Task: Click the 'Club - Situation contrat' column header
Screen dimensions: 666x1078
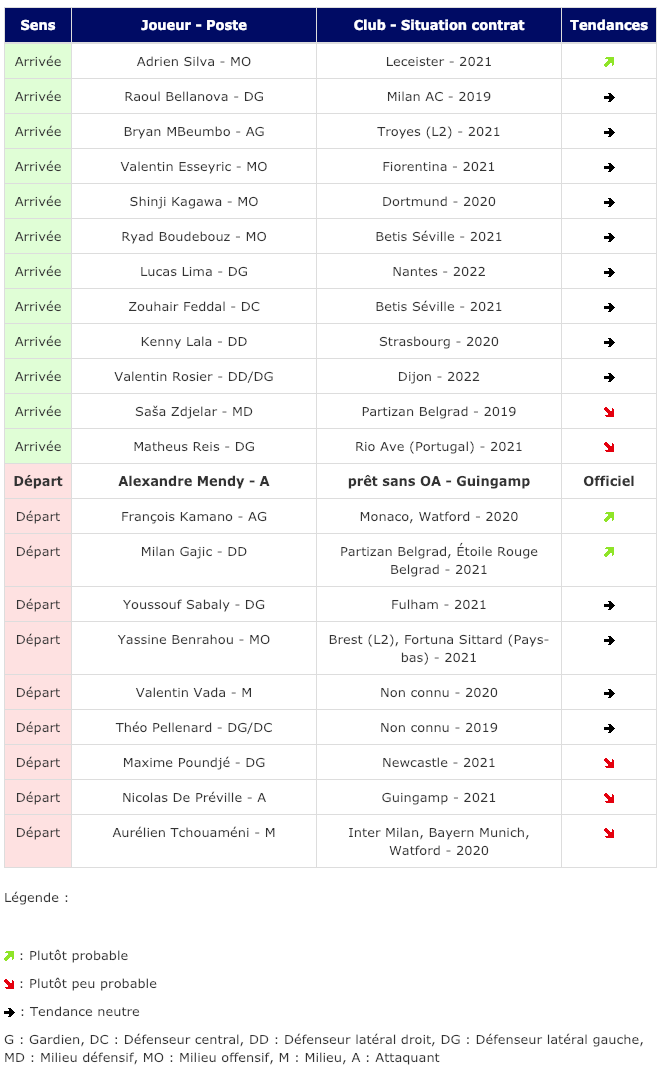Action: point(438,25)
